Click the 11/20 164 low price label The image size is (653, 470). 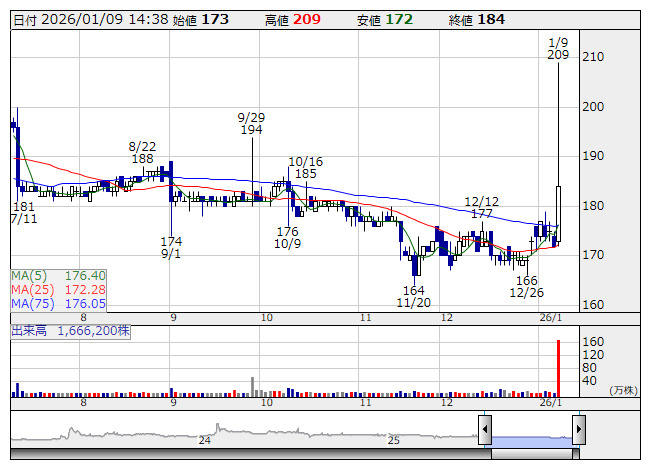pyautogui.click(x=413, y=297)
